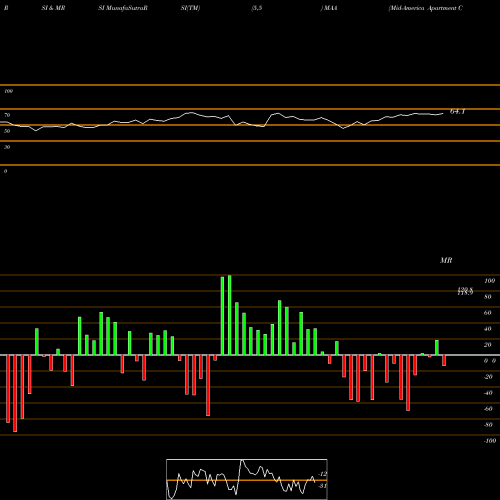The height and width of the screenshot is (500, 500).
Task: Click the RSI axis label '0' at left
Action: click(x=5, y=171)
